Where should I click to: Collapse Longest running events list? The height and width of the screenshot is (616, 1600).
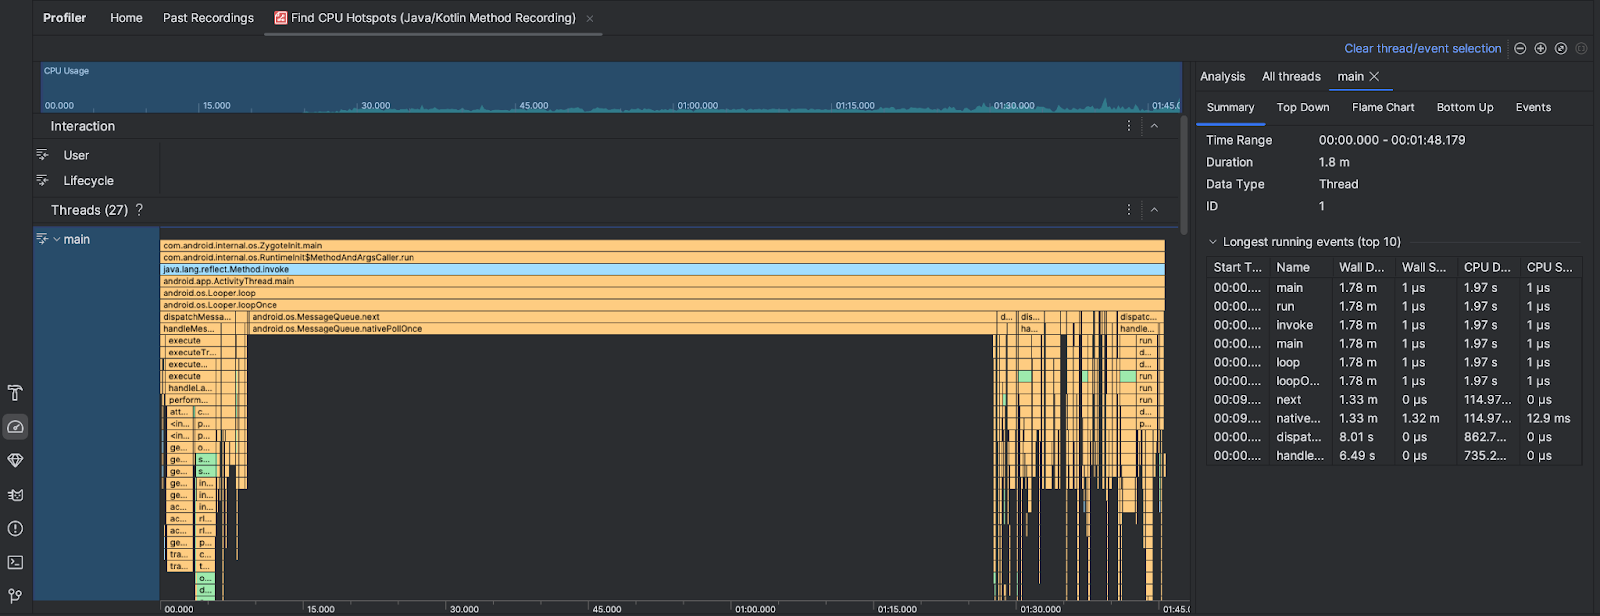pos(1213,242)
